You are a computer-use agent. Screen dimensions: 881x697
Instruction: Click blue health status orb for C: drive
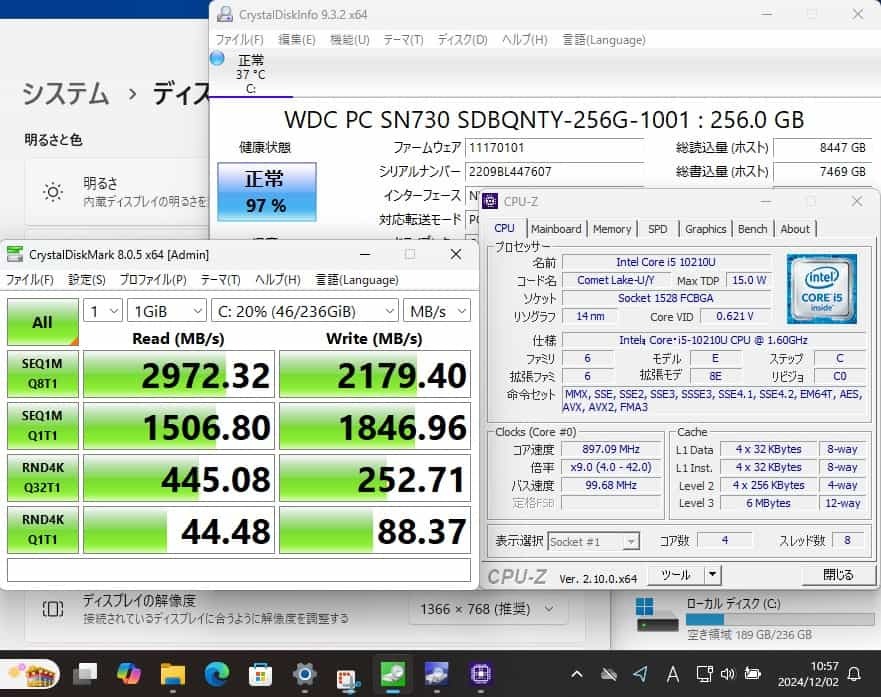tap(217, 58)
